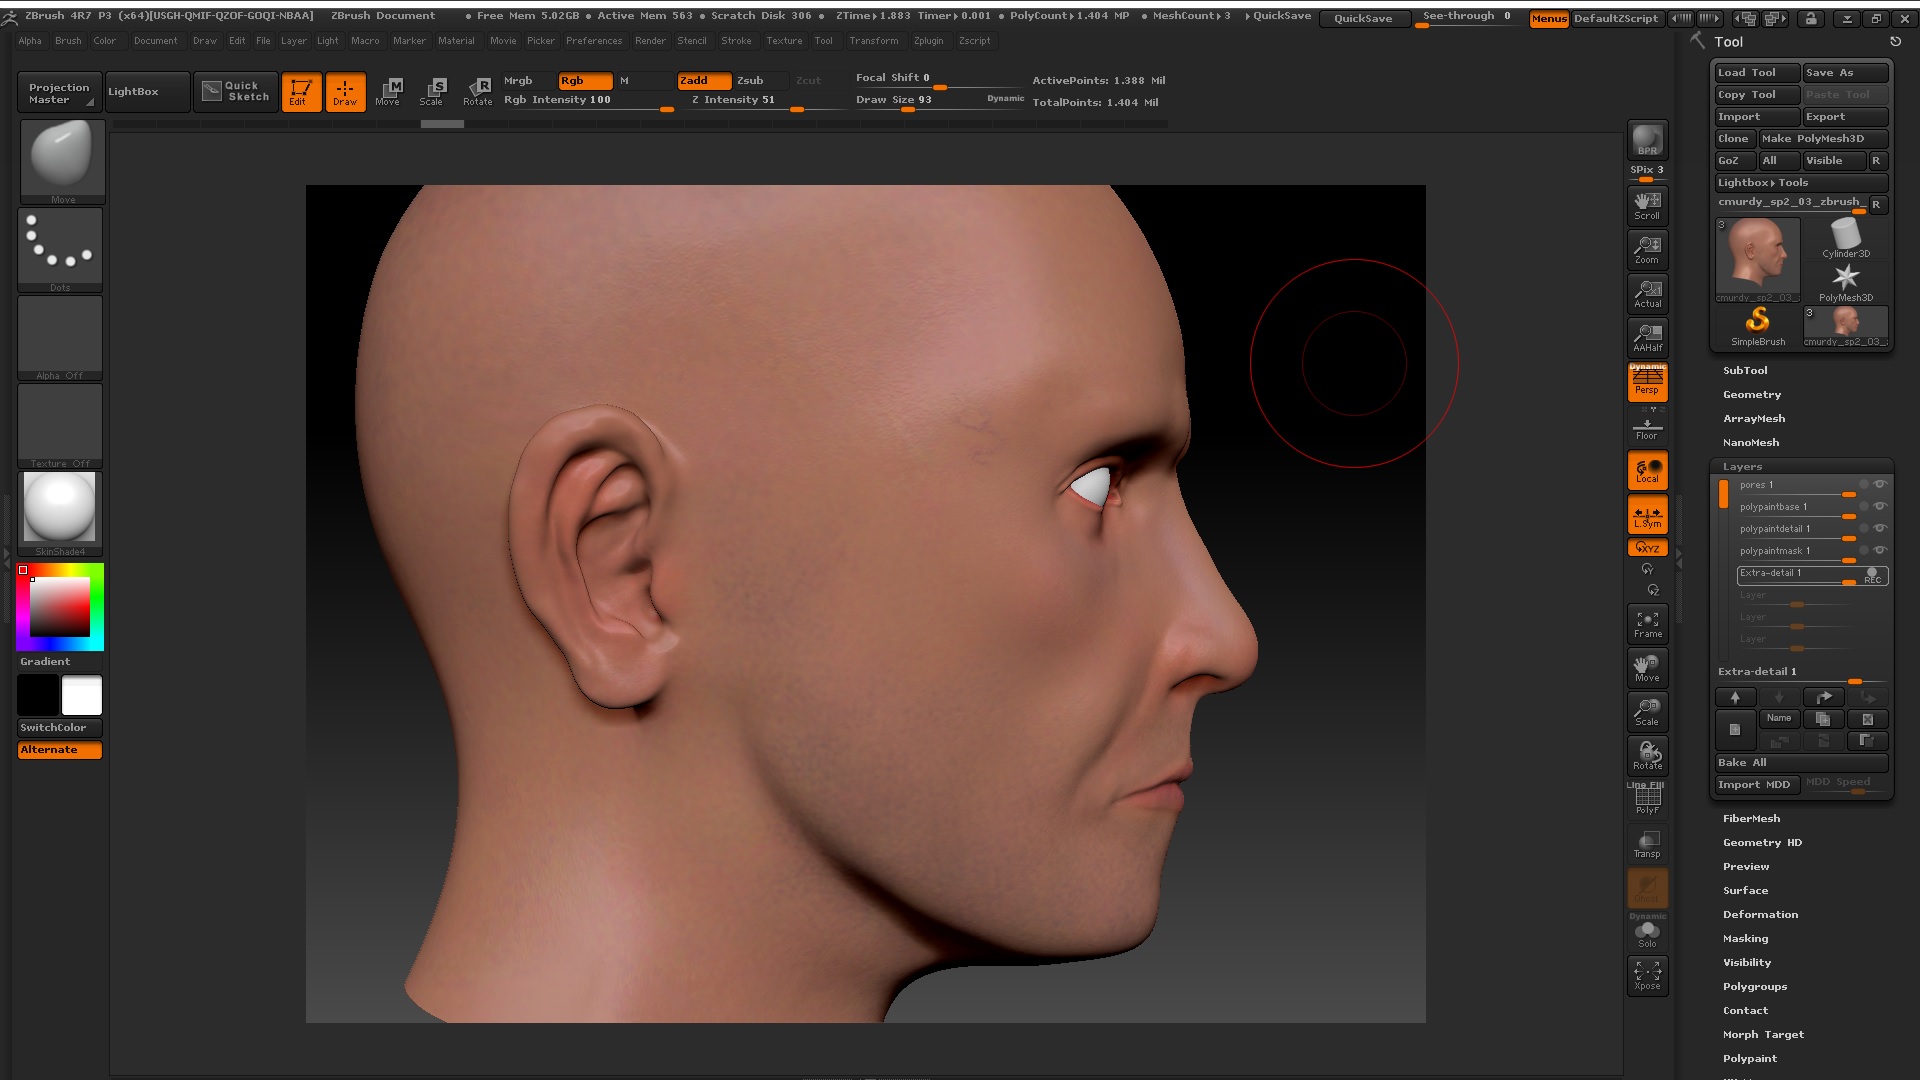1920x1080 pixels.
Task: Activate Edit mode button
Action: [301, 91]
